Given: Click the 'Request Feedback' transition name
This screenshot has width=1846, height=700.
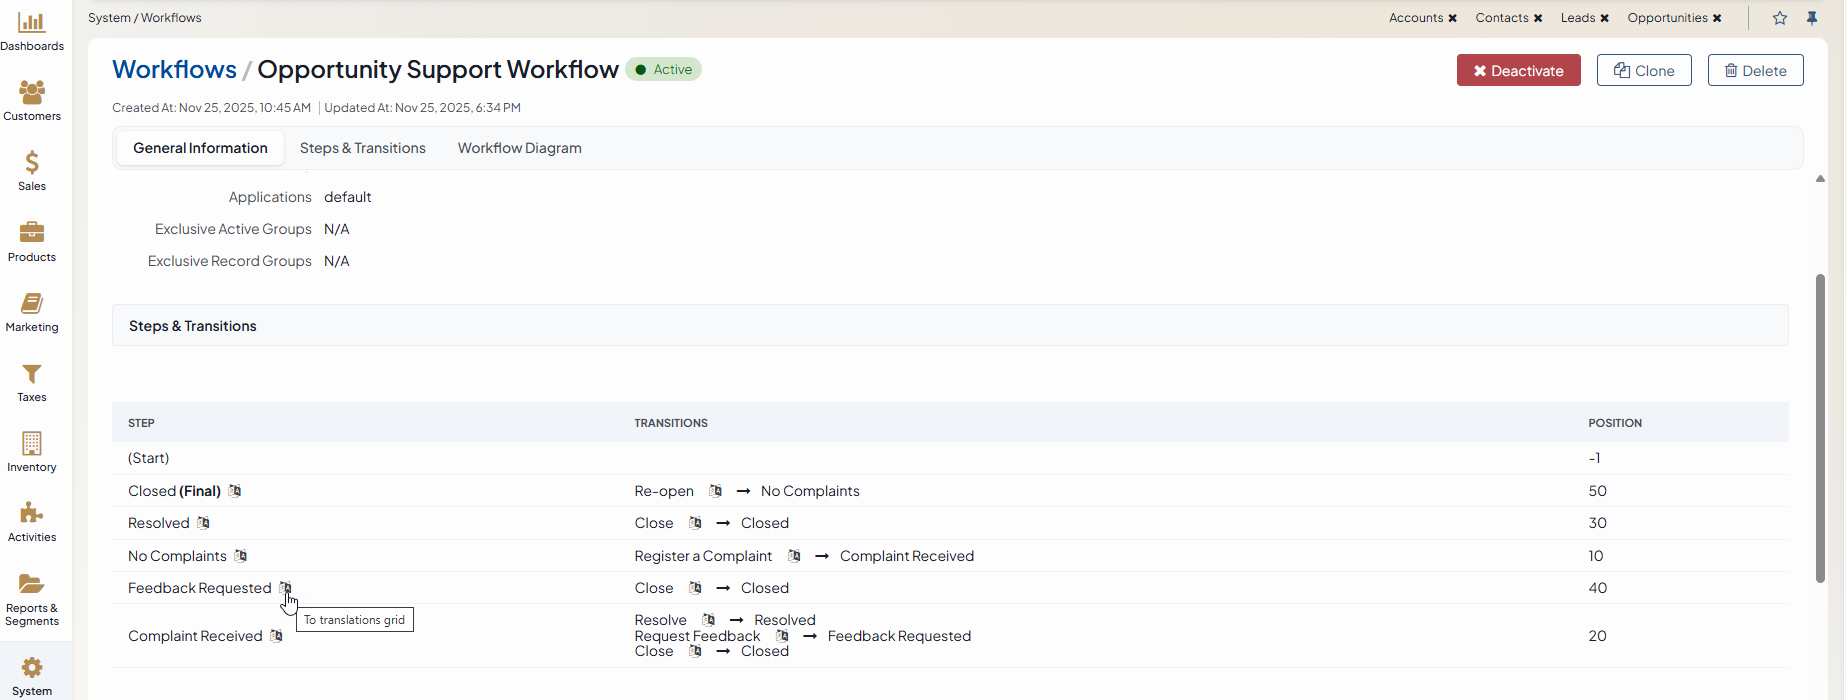Looking at the screenshot, I should point(697,636).
